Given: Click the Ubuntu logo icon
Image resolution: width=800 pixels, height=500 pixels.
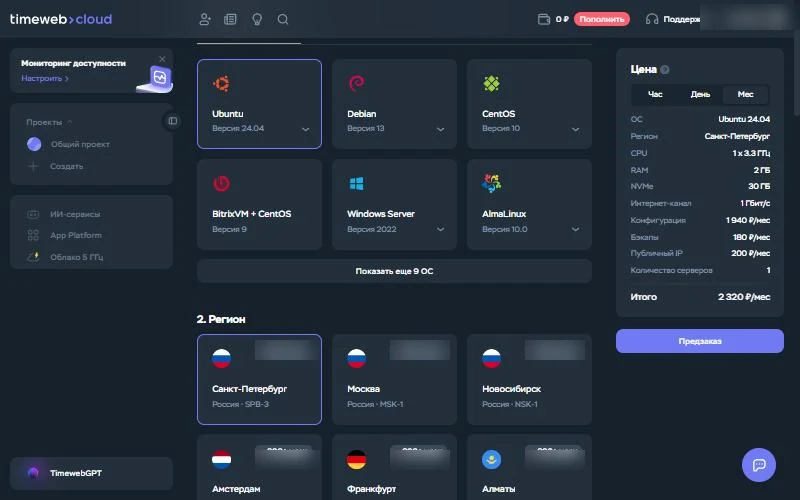Looking at the screenshot, I should point(221,83).
